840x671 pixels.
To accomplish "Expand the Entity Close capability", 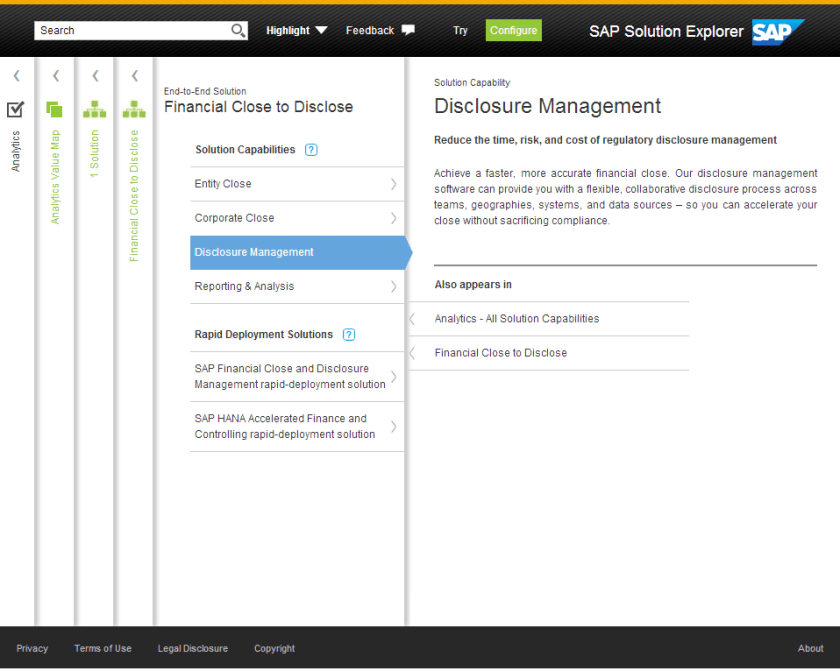I will 296,184.
